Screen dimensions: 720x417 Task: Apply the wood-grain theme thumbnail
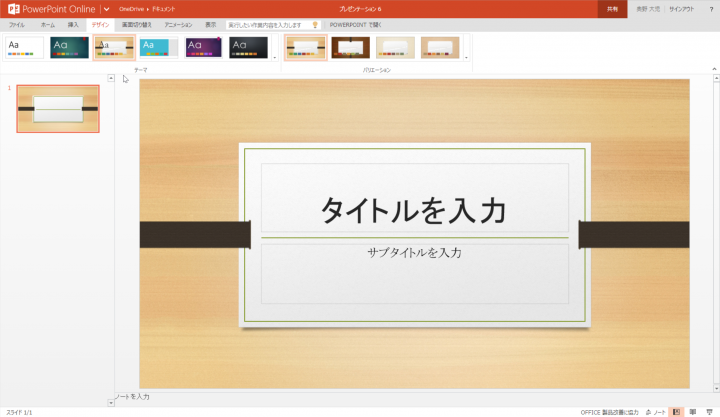(114, 48)
